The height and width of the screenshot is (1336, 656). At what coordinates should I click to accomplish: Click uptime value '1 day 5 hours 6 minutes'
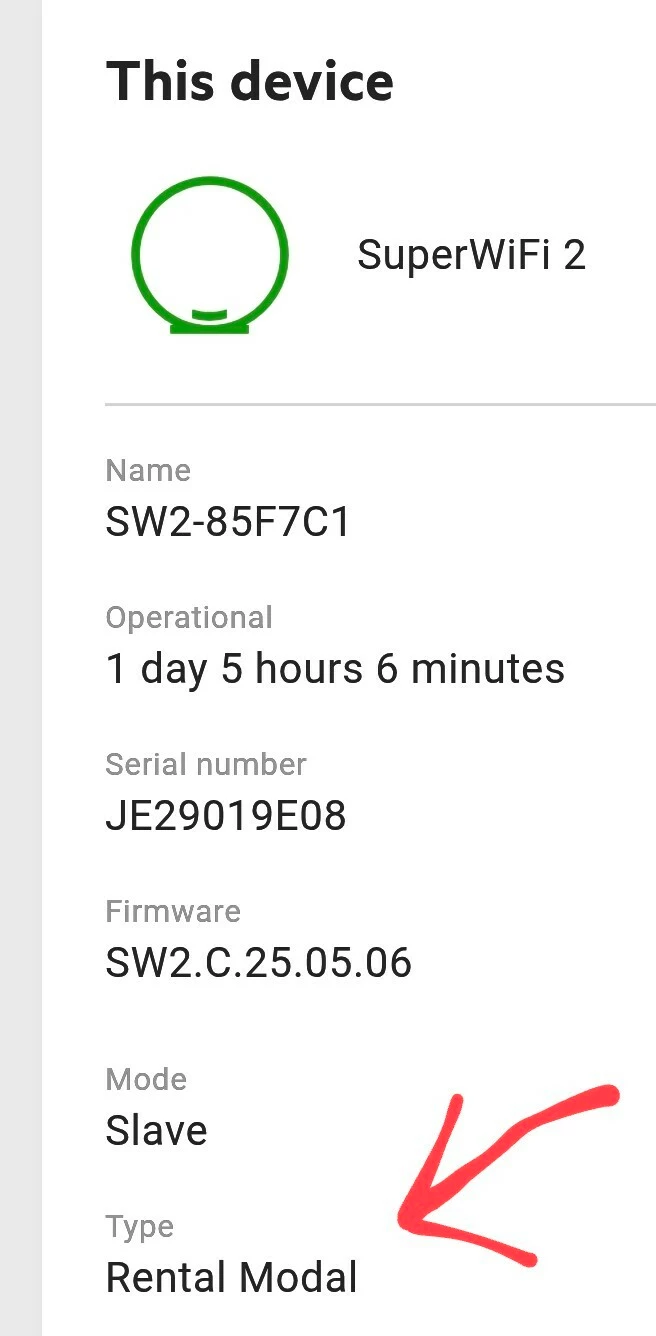click(335, 669)
